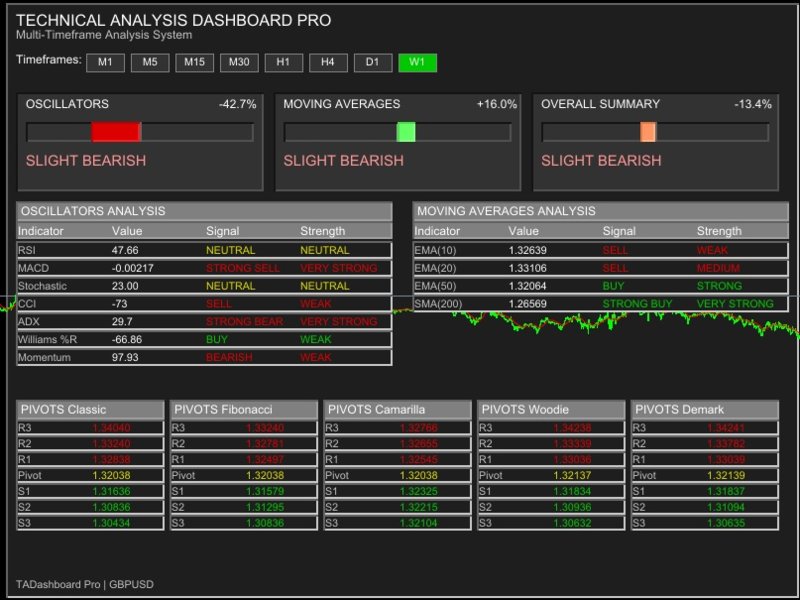Select Camarilla R1 value 1.32545
Viewport: 800px width, 600px height.
(x=418, y=460)
